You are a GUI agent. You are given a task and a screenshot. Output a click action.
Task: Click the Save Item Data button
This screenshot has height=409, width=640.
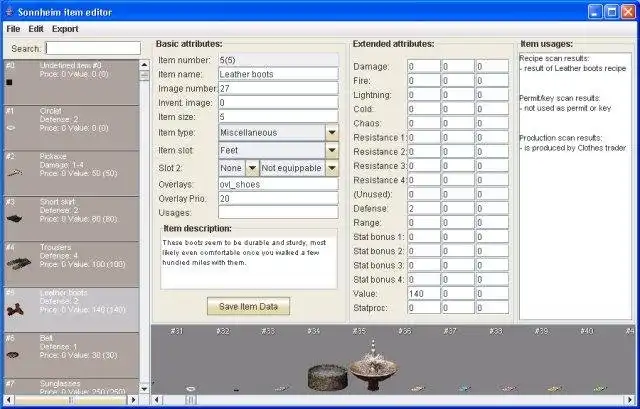(248, 306)
